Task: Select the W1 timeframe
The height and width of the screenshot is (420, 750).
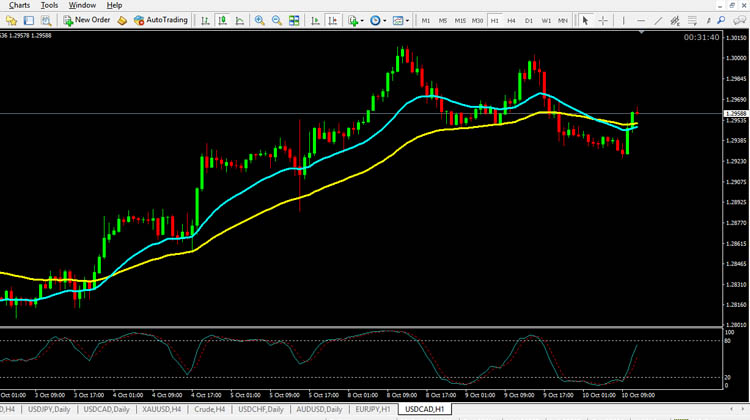Action: pyautogui.click(x=546, y=21)
